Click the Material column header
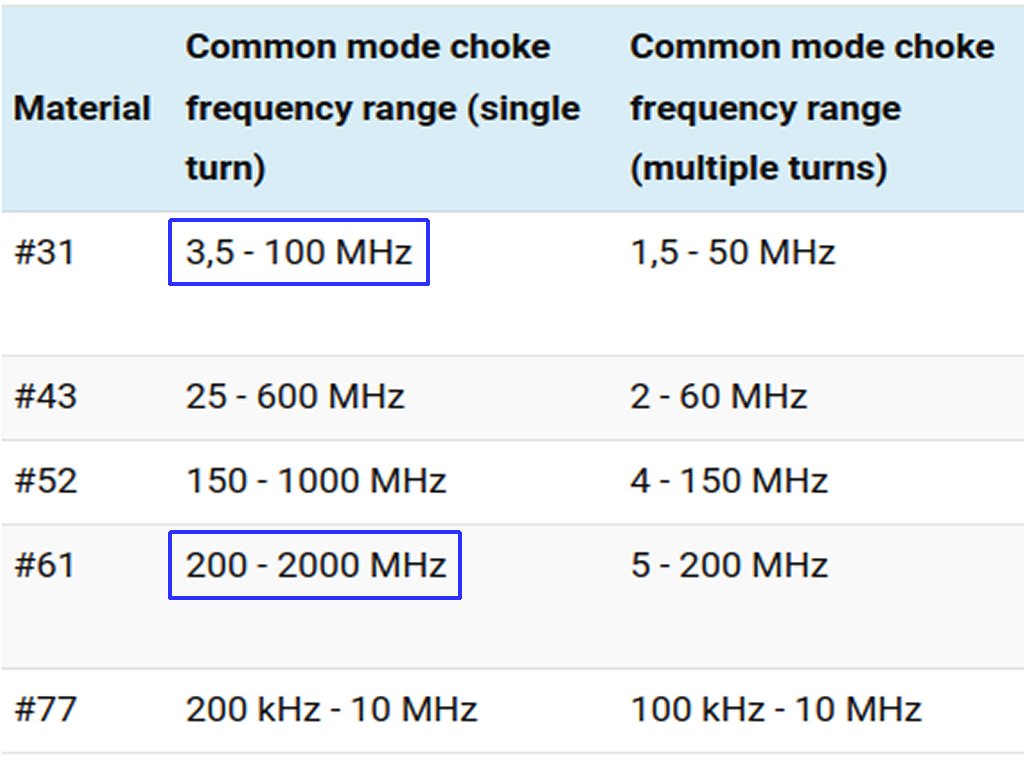The height and width of the screenshot is (768, 1024). (82, 108)
